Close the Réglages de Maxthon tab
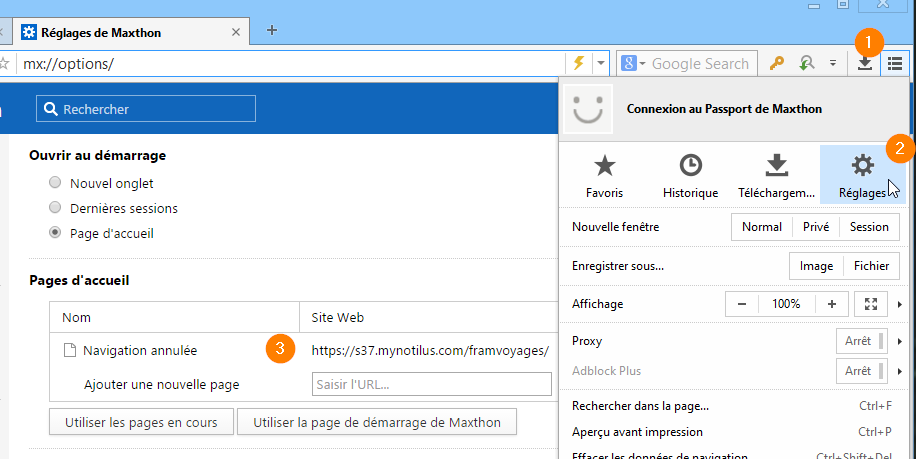 coord(236,32)
